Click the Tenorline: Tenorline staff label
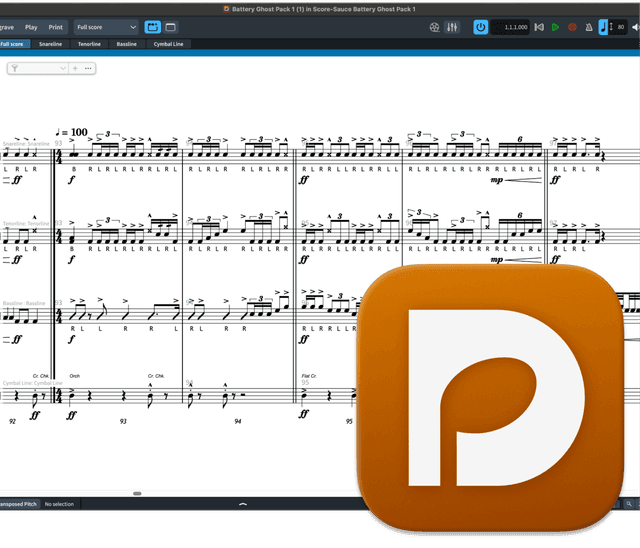640x548 pixels. [26, 224]
